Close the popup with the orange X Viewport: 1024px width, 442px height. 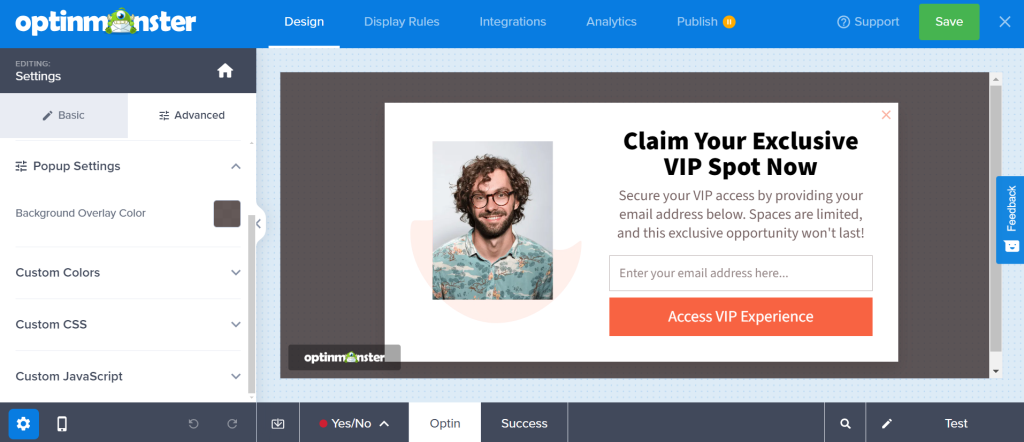point(886,115)
